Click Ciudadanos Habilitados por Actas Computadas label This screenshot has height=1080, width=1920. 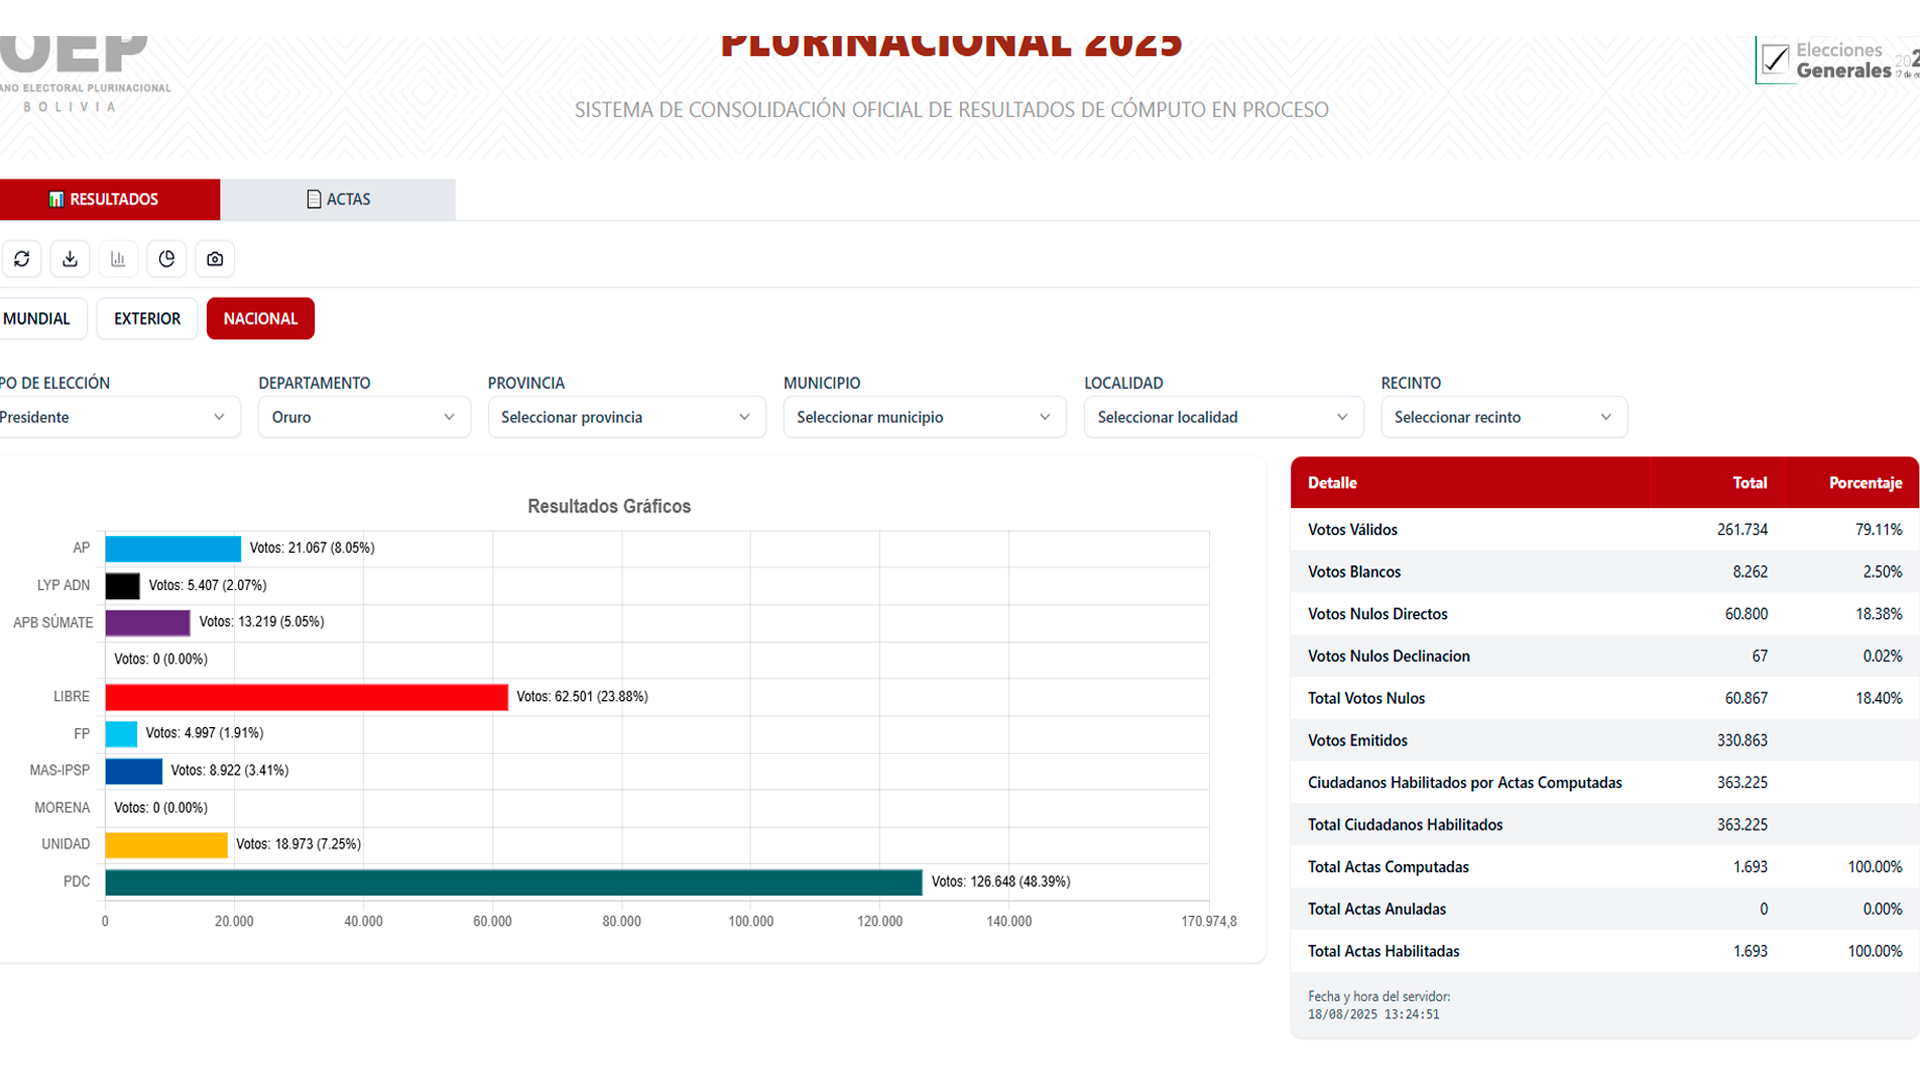click(x=1465, y=783)
